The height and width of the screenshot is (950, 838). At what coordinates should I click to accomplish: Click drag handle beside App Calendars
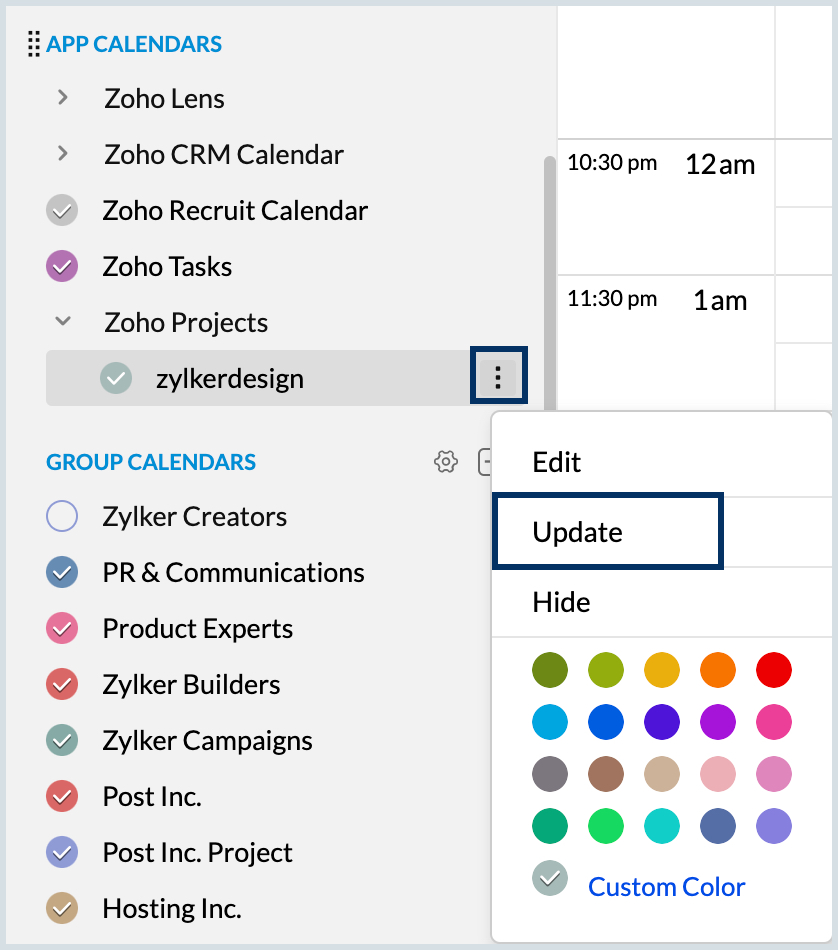coord(34,44)
